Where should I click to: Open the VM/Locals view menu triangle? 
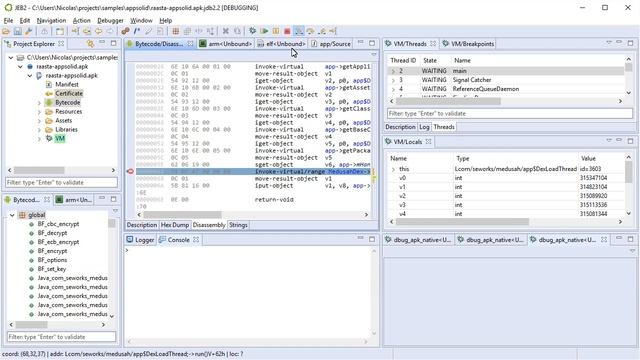point(609,140)
